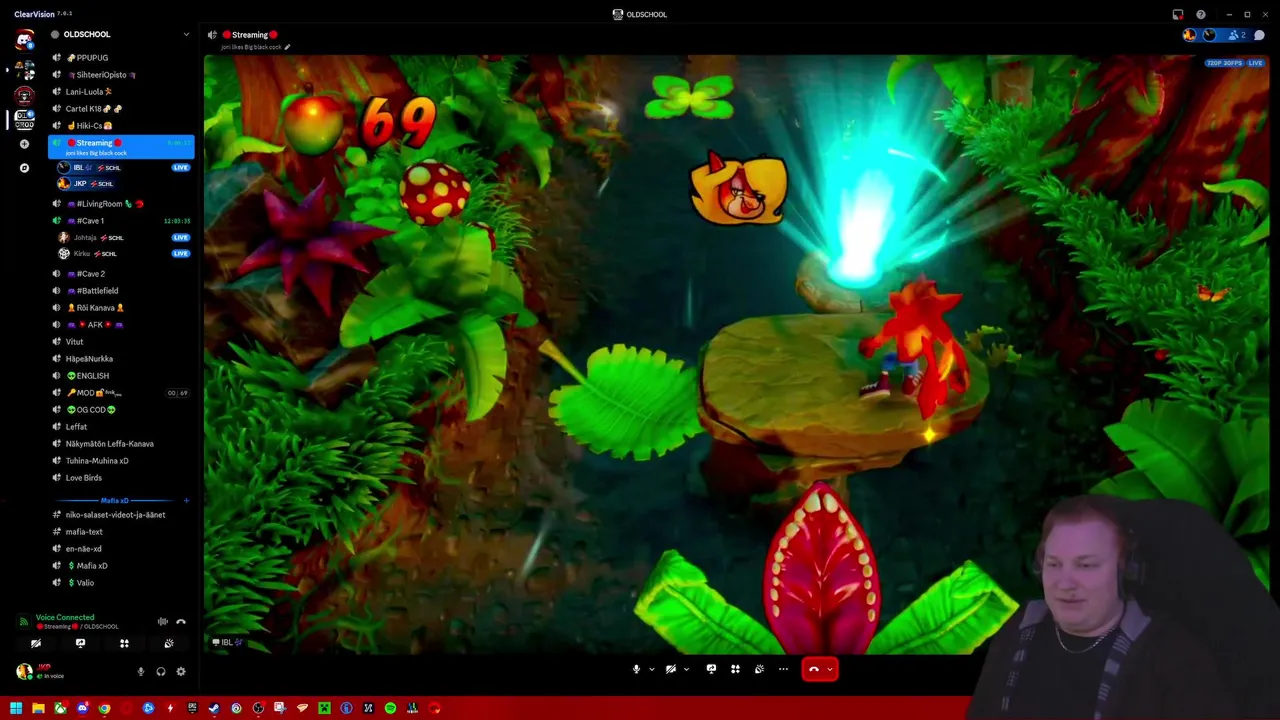The width and height of the screenshot is (1280, 720).
Task: Create channel in Mafia xD category
Action: (185, 500)
